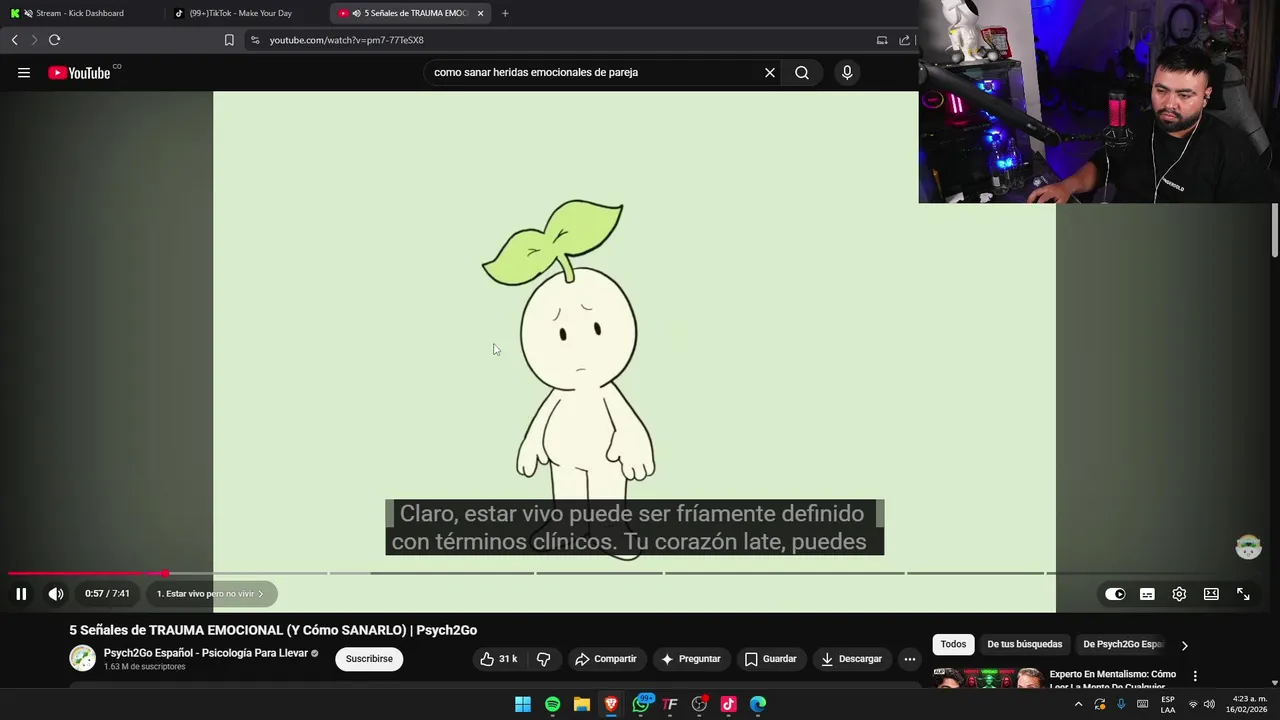Open the YouTube hamburger guide menu
The width and height of the screenshot is (1280, 720).
point(24,73)
